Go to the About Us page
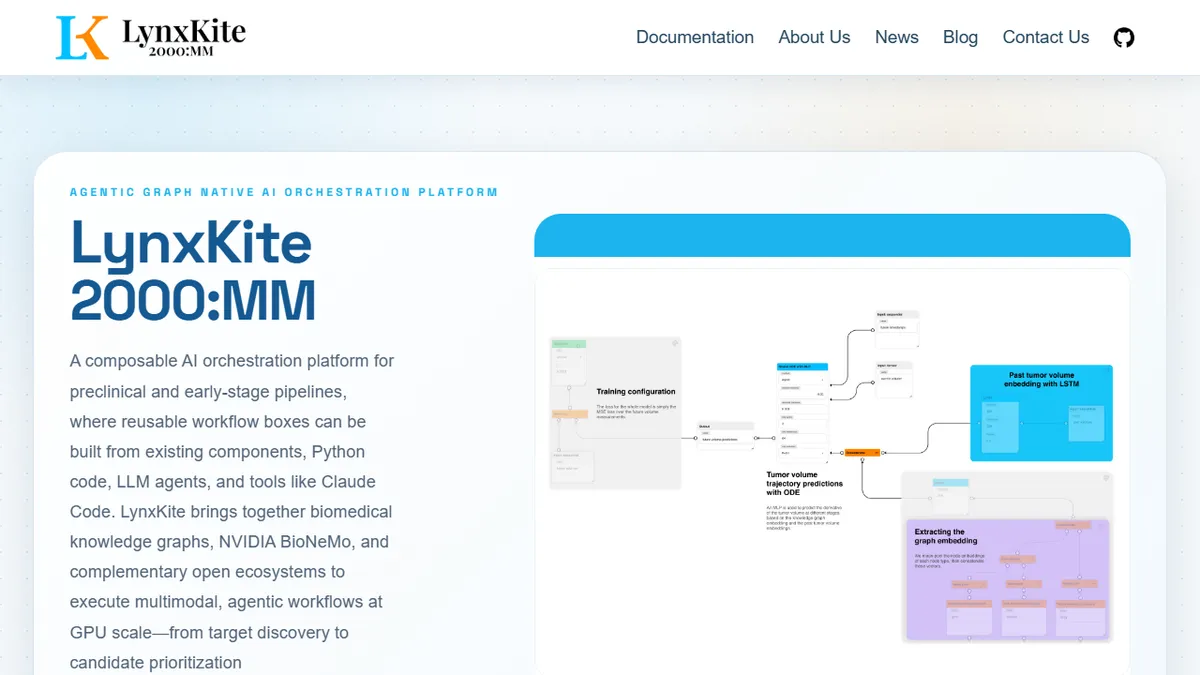This screenshot has height=675, width=1200. tap(814, 37)
